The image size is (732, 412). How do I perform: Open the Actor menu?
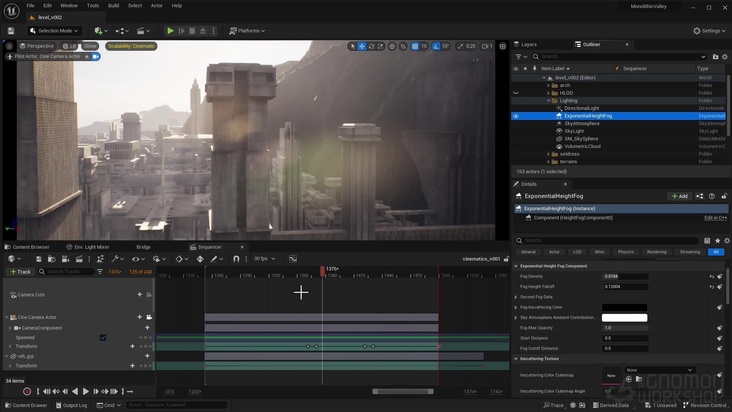(x=156, y=6)
